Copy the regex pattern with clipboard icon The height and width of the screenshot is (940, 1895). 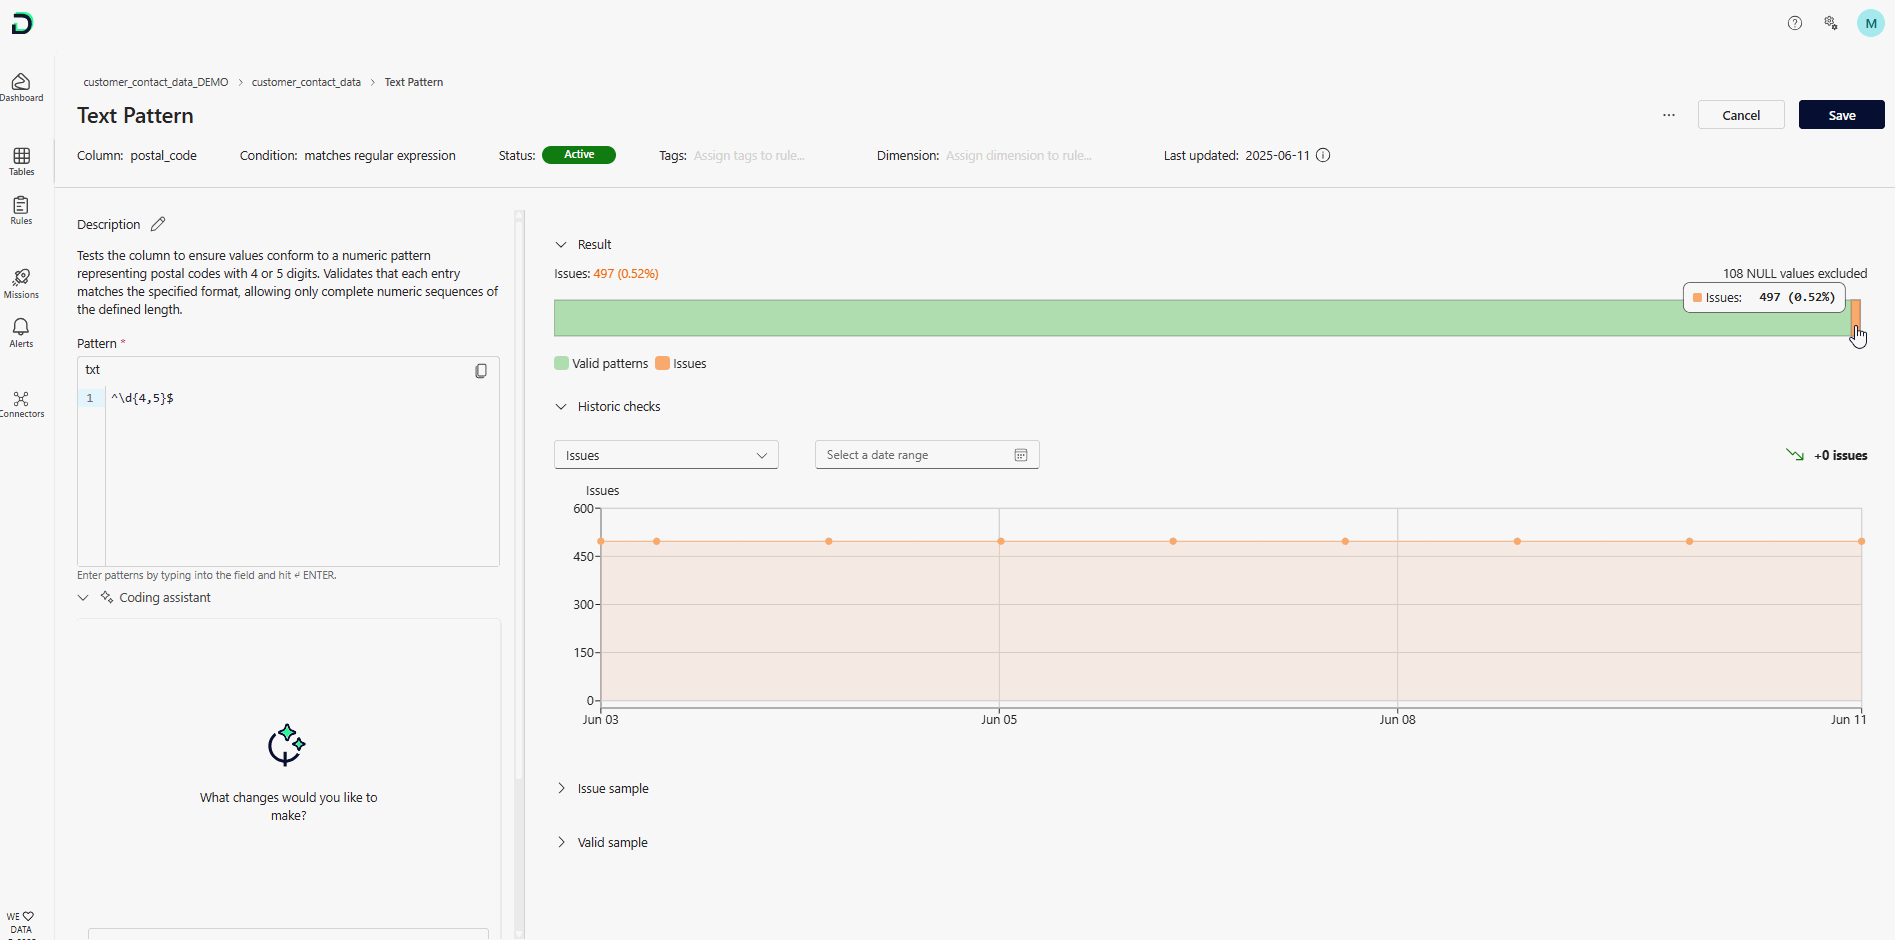pyautogui.click(x=481, y=371)
